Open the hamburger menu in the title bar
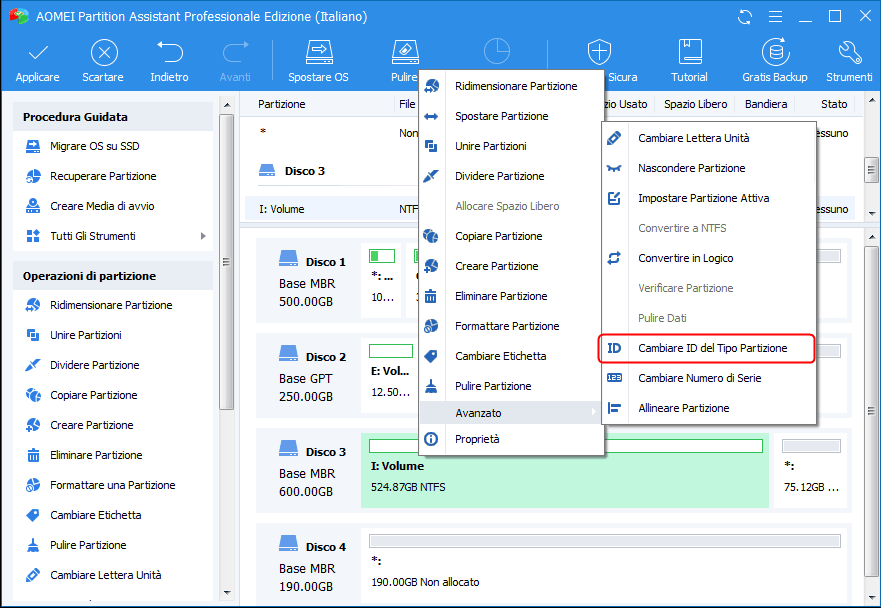The width and height of the screenshot is (881, 608). (x=775, y=17)
